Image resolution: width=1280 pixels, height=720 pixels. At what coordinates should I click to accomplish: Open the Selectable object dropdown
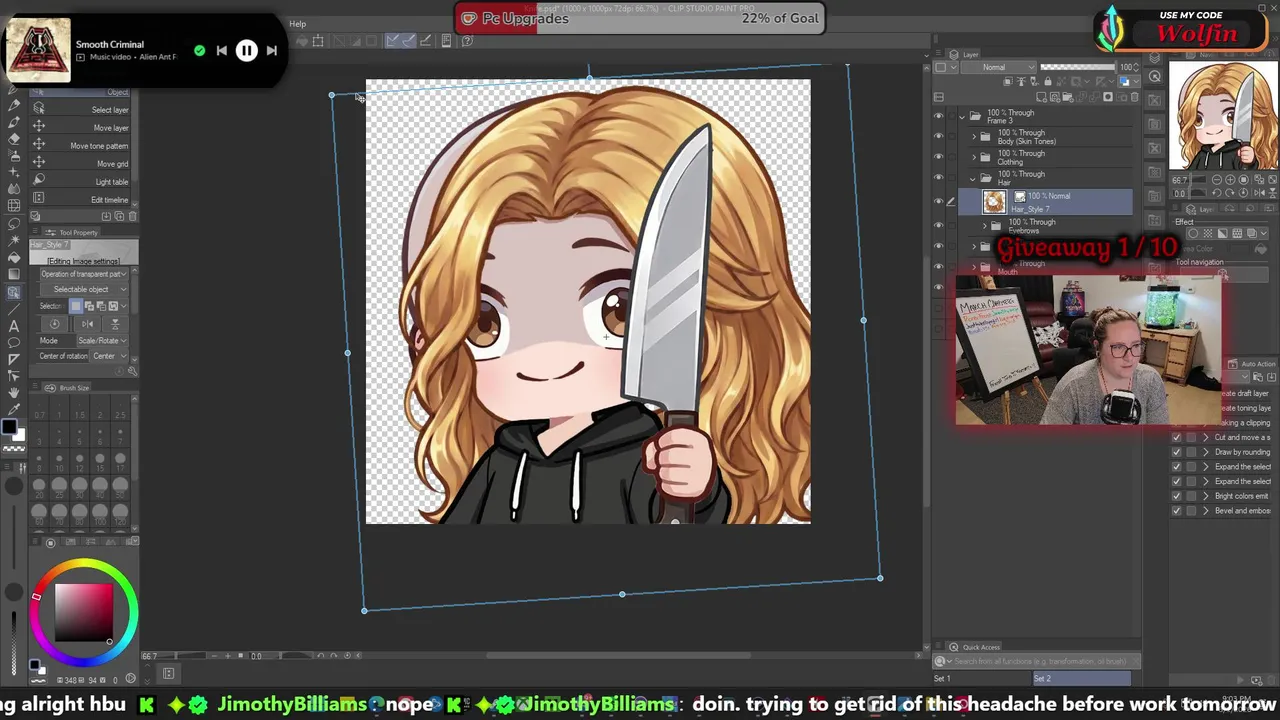[x=83, y=290]
